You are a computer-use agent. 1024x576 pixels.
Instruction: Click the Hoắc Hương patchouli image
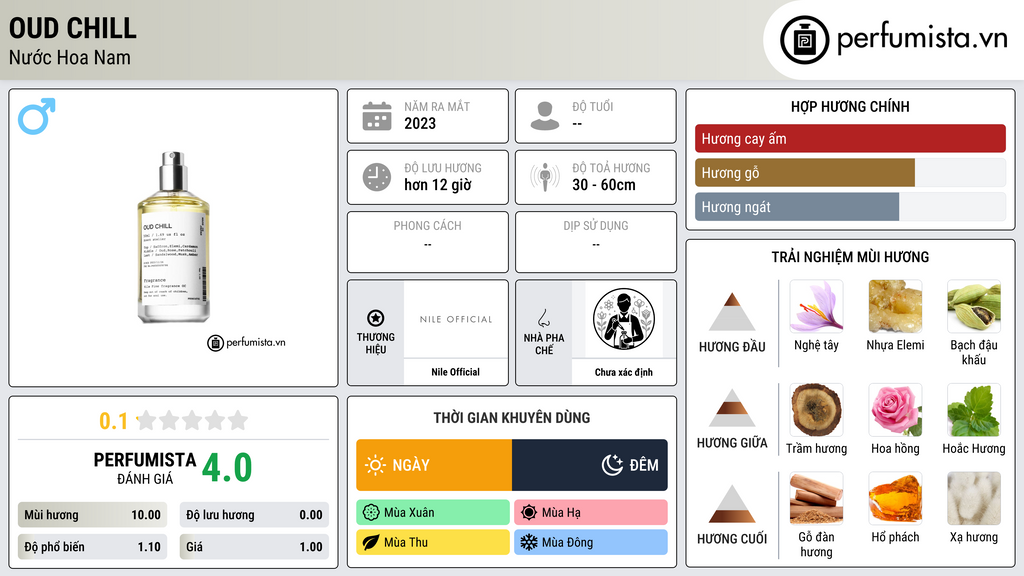[x=974, y=409]
